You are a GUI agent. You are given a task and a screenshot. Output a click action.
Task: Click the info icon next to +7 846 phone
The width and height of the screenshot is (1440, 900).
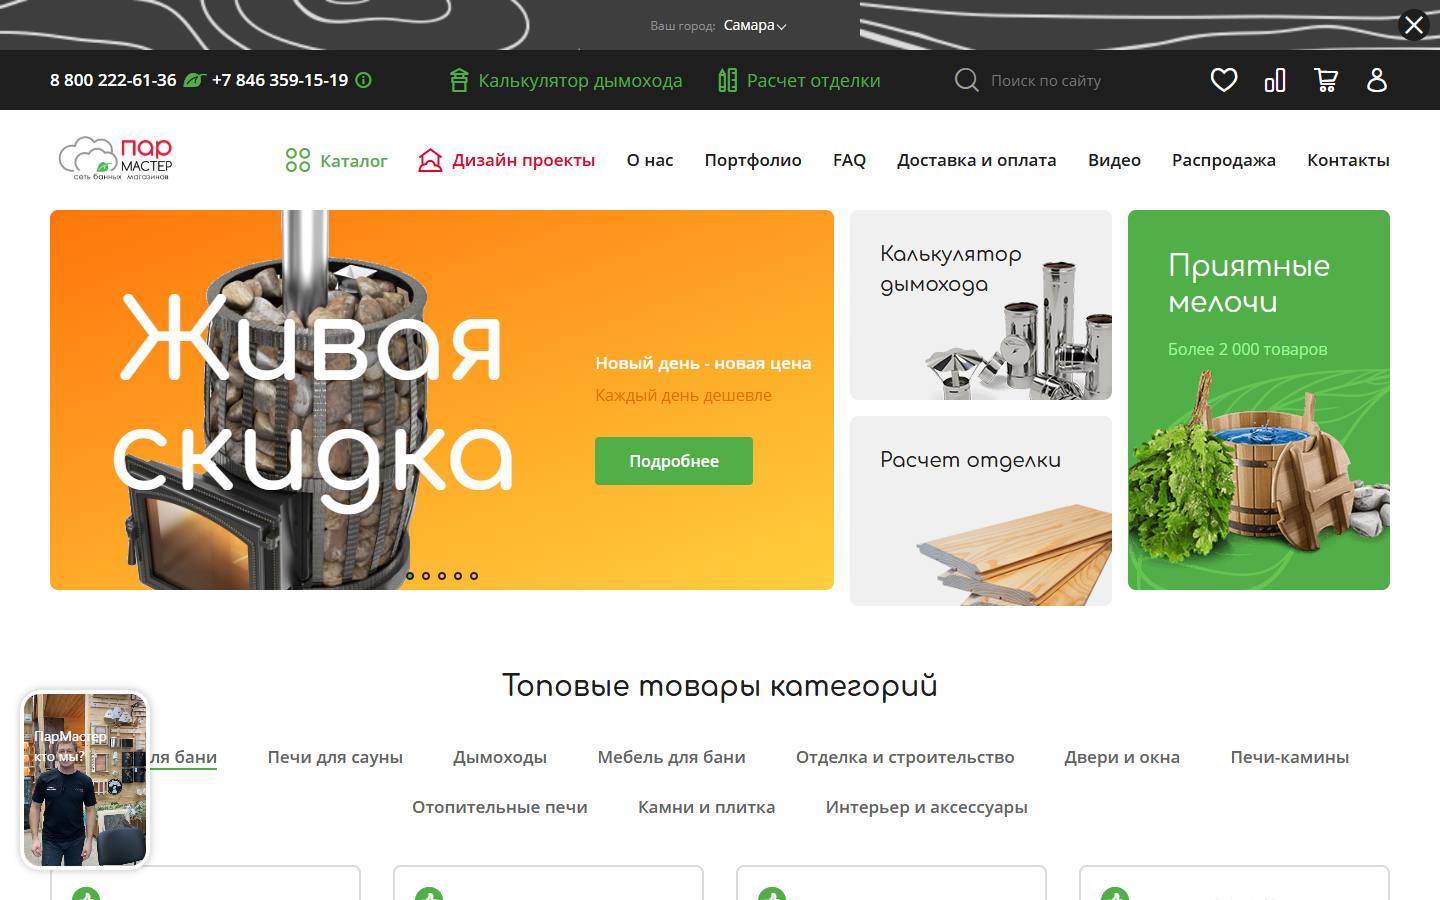364,80
